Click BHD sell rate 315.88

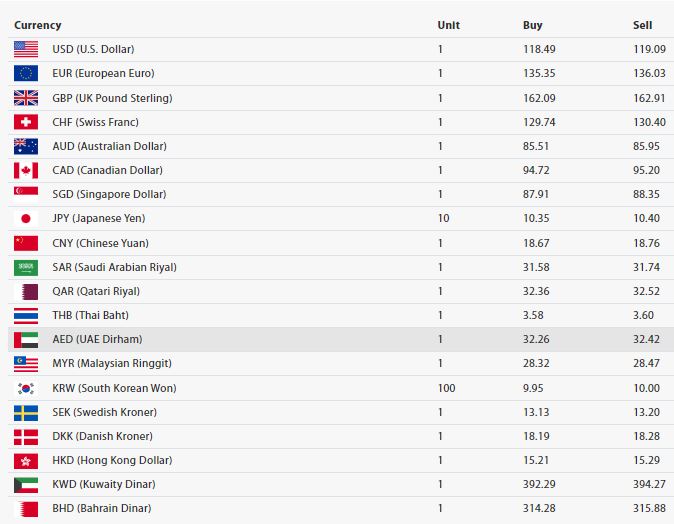[x=650, y=508]
